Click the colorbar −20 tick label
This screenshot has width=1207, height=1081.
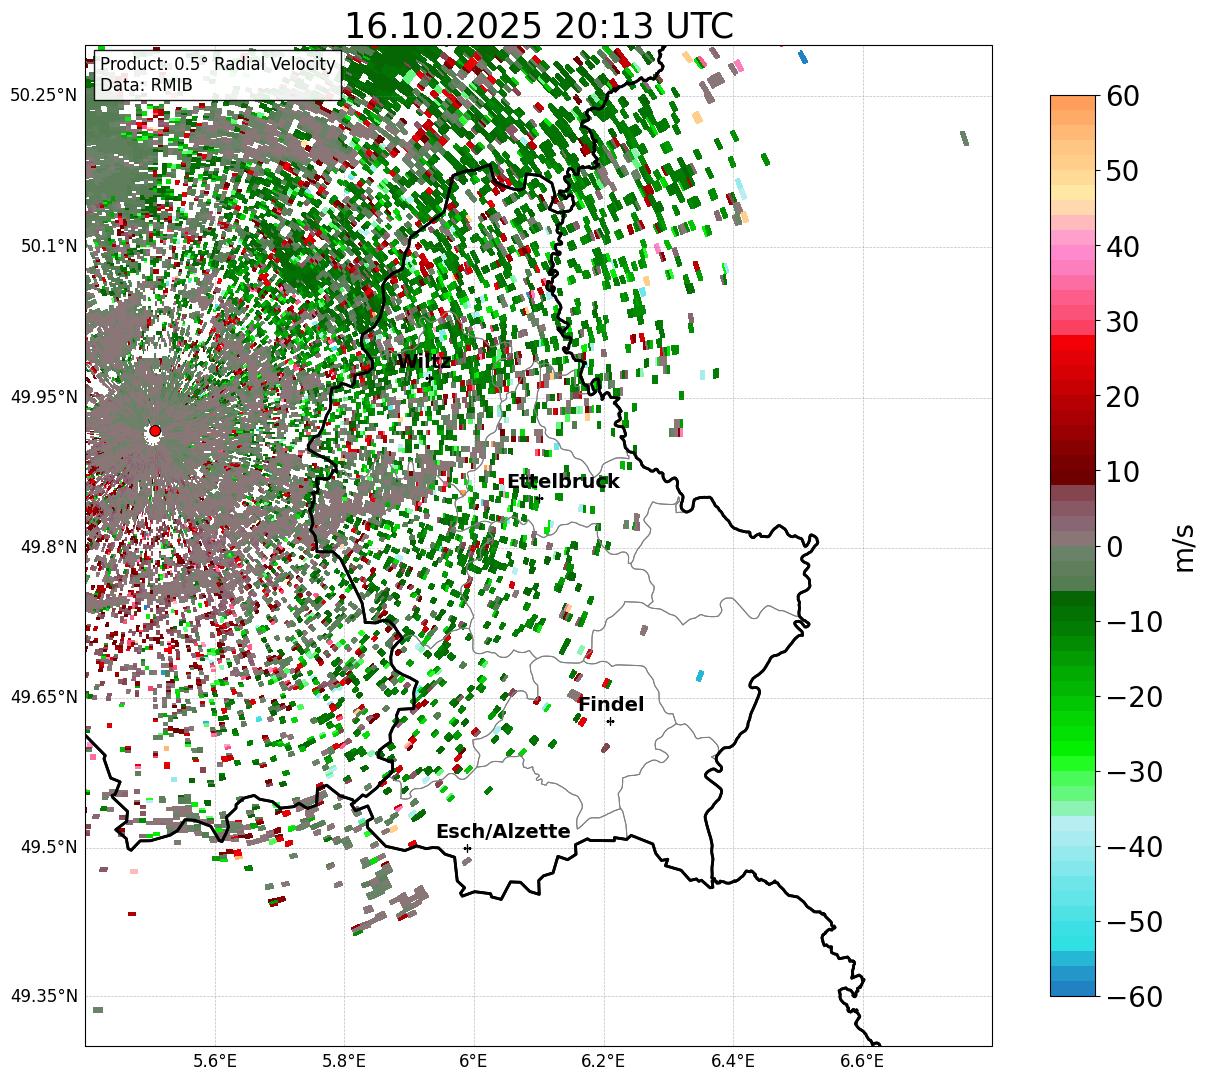tap(1135, 696)
